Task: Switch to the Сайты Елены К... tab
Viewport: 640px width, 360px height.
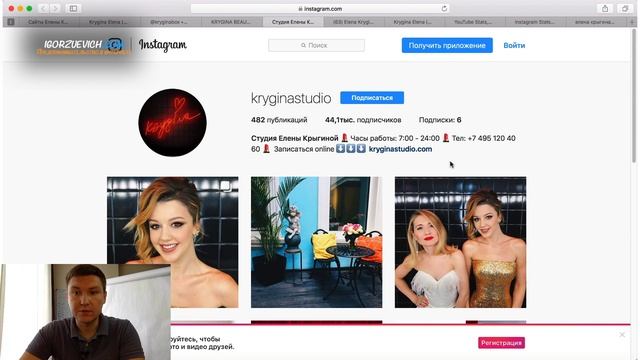Action: pyautogui.click(x=48, y=22)
